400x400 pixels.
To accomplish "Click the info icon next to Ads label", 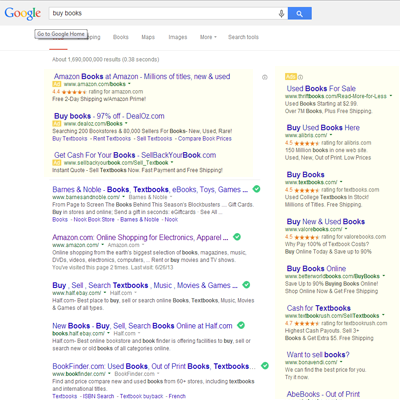I will (x=300, y=77).
